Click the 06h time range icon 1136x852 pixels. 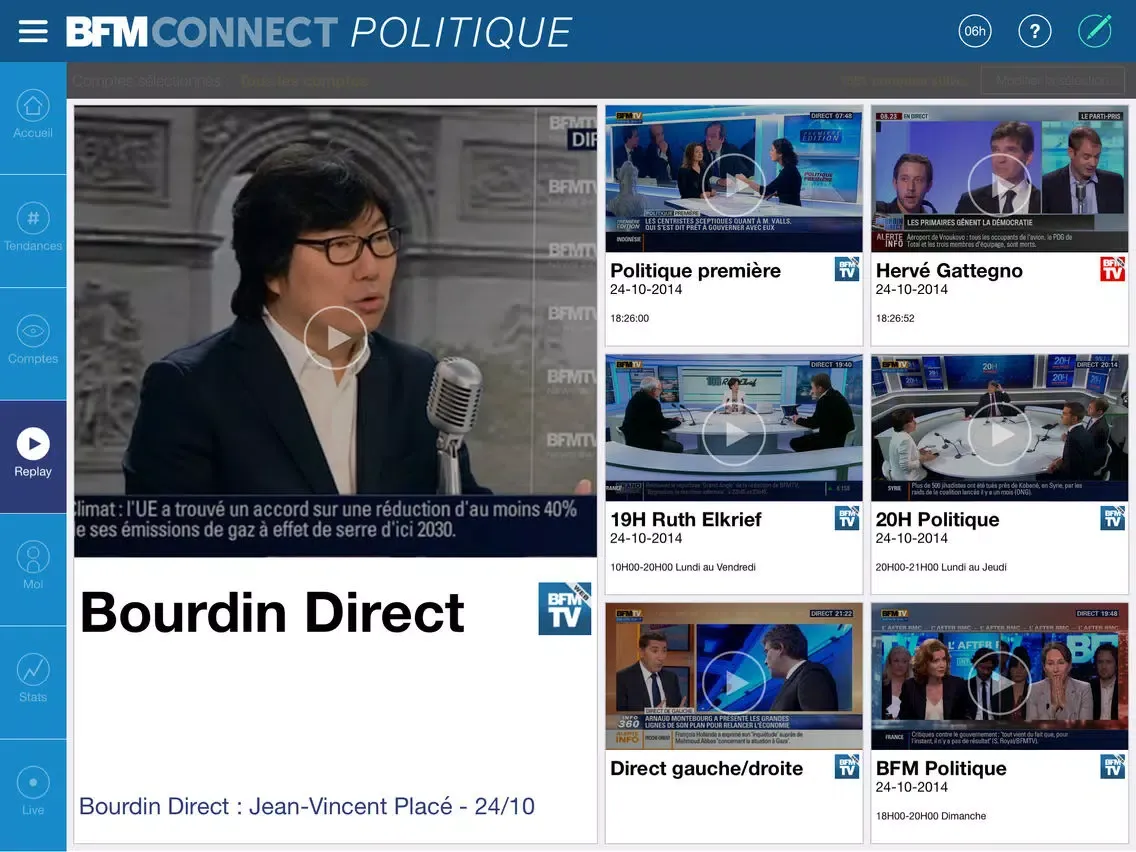974,31
